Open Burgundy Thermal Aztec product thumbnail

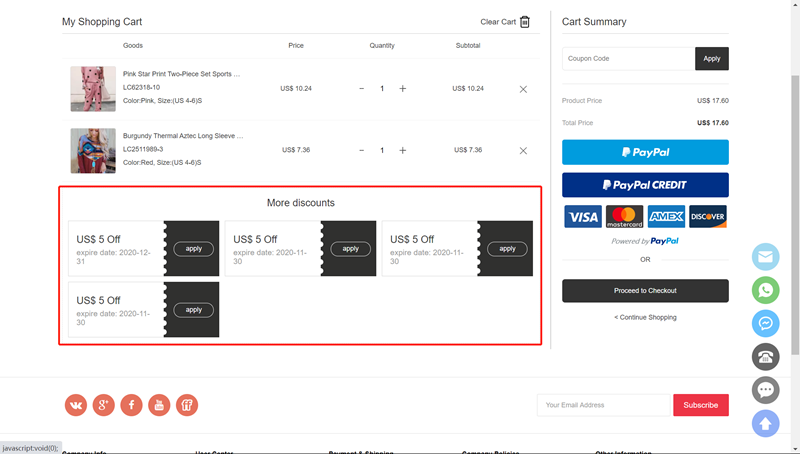pos(93,150)
